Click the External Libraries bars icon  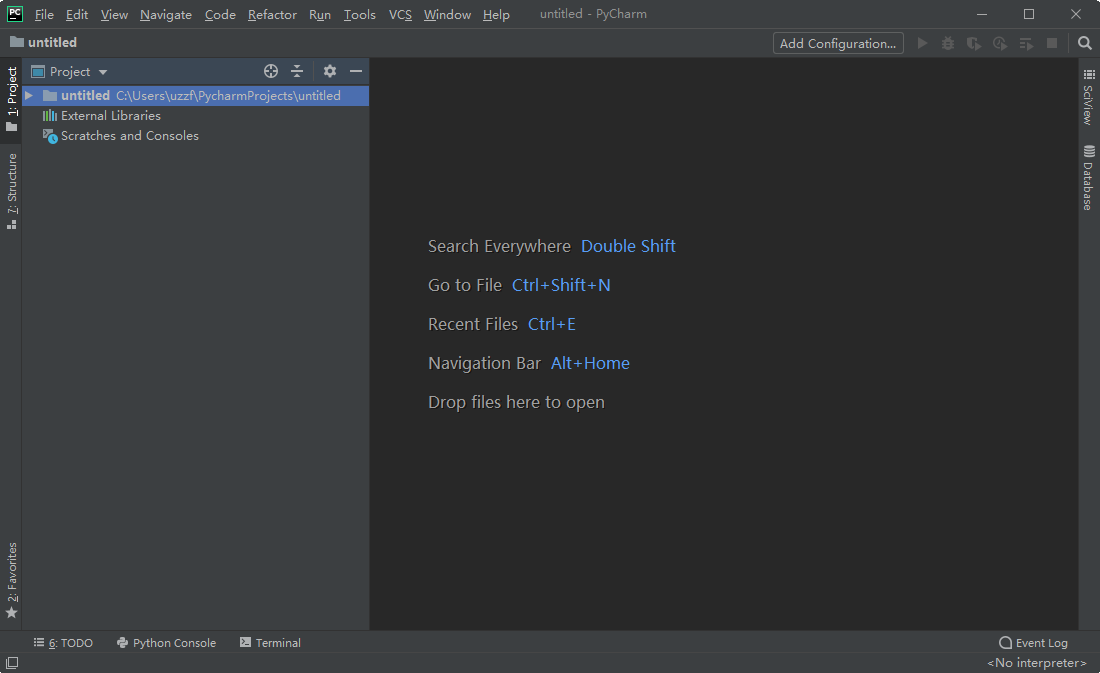point(50,116)
